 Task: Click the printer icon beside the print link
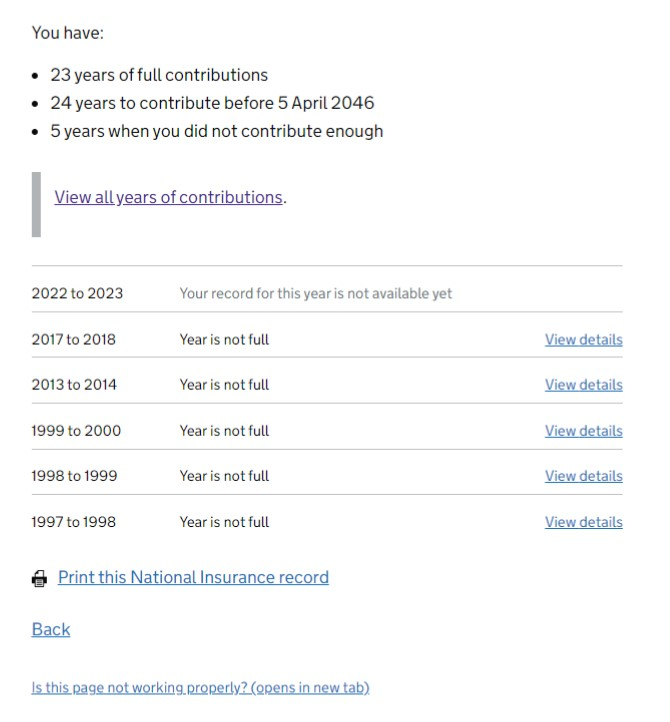(x=39, y=579)
